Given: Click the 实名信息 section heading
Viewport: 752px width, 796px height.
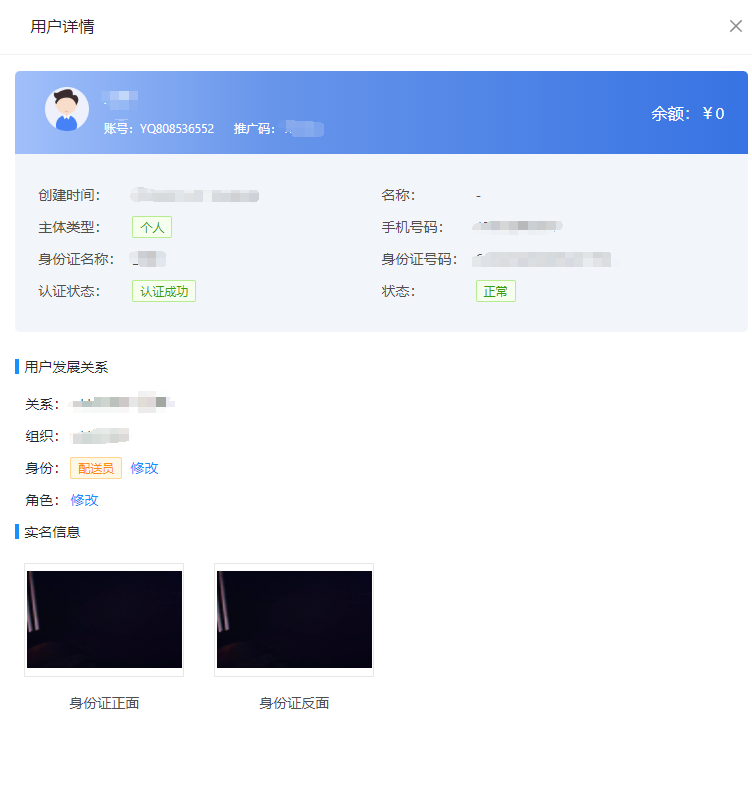Looking at the screenshot, I should [x=52, y=532].
